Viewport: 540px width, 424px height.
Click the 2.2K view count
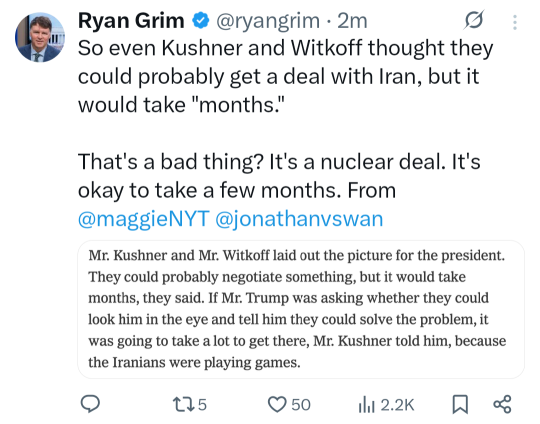[x=397, y=405]
